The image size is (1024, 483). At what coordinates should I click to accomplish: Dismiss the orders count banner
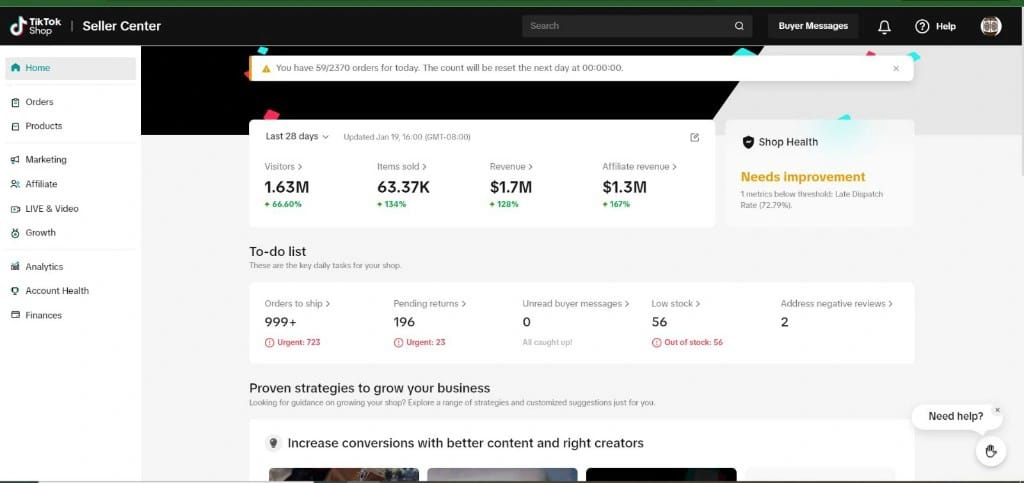click(x=896, y=68)
